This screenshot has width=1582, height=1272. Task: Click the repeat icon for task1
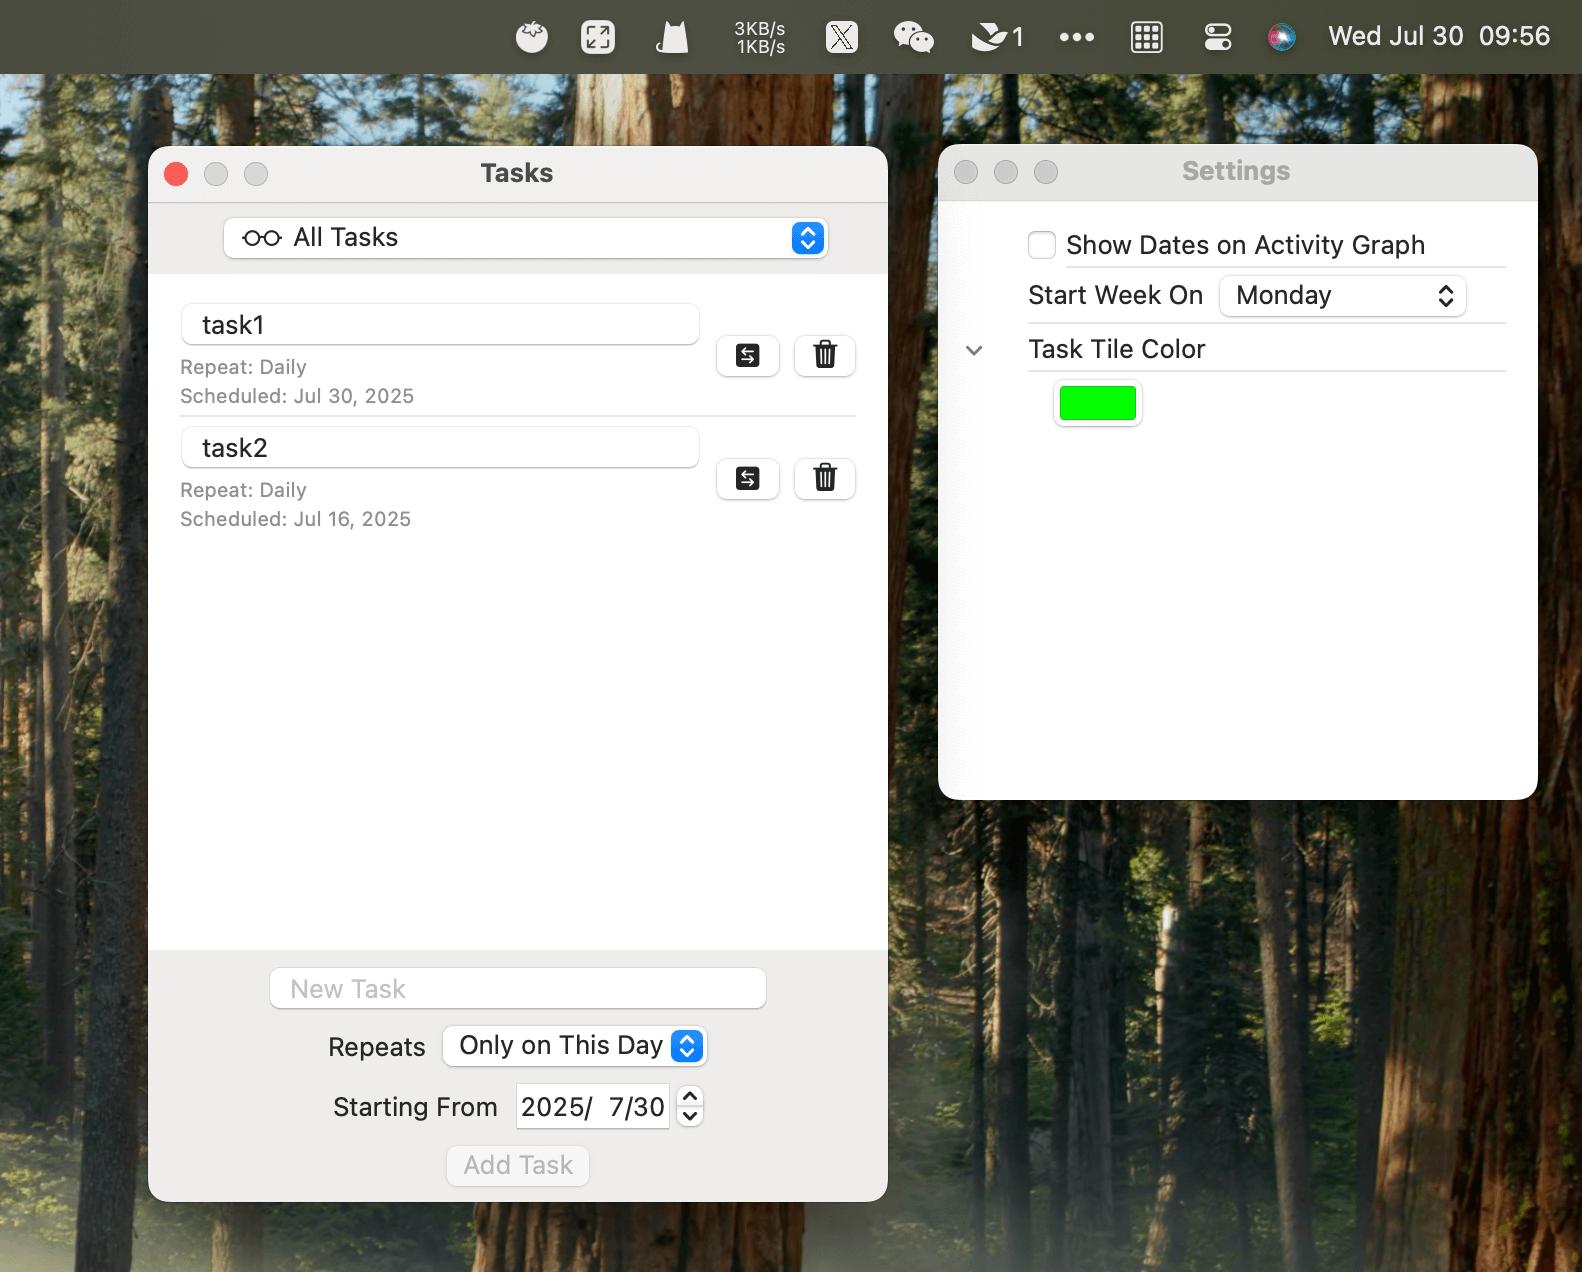[x=747, y=355]
